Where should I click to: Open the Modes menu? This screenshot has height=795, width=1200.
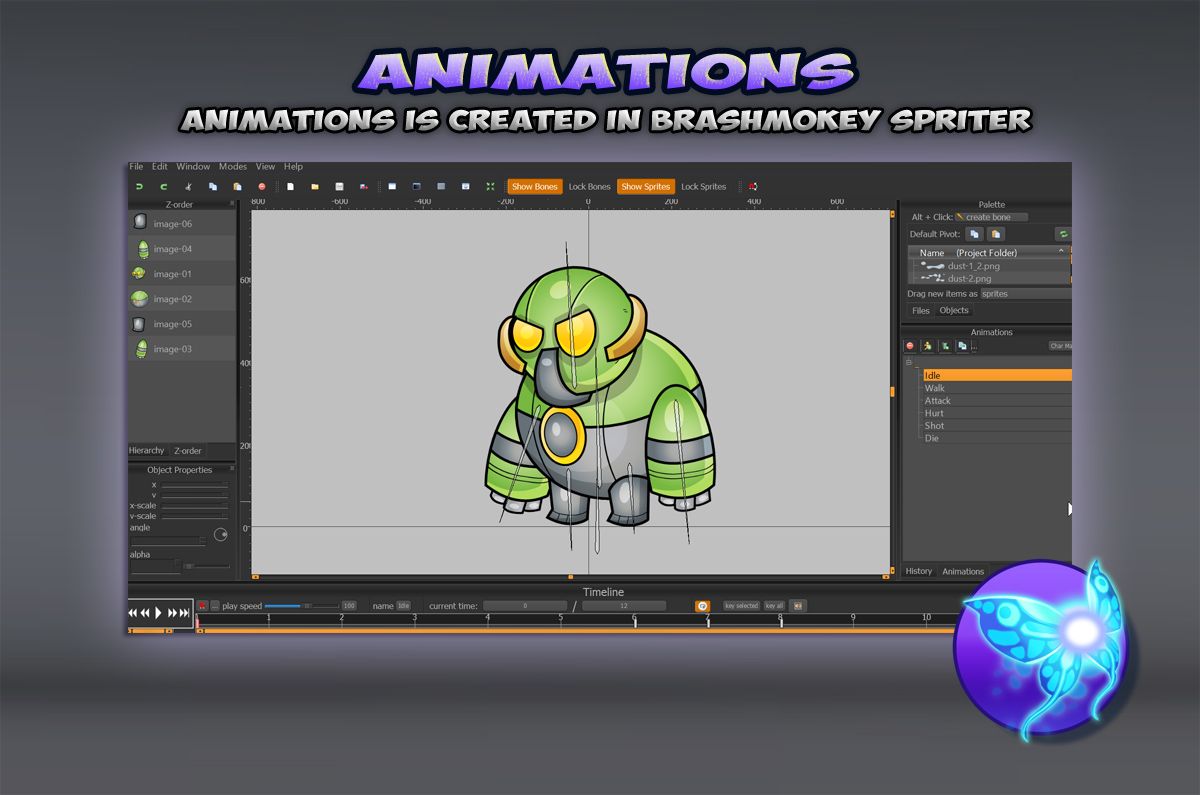click(x=233, y=167)
